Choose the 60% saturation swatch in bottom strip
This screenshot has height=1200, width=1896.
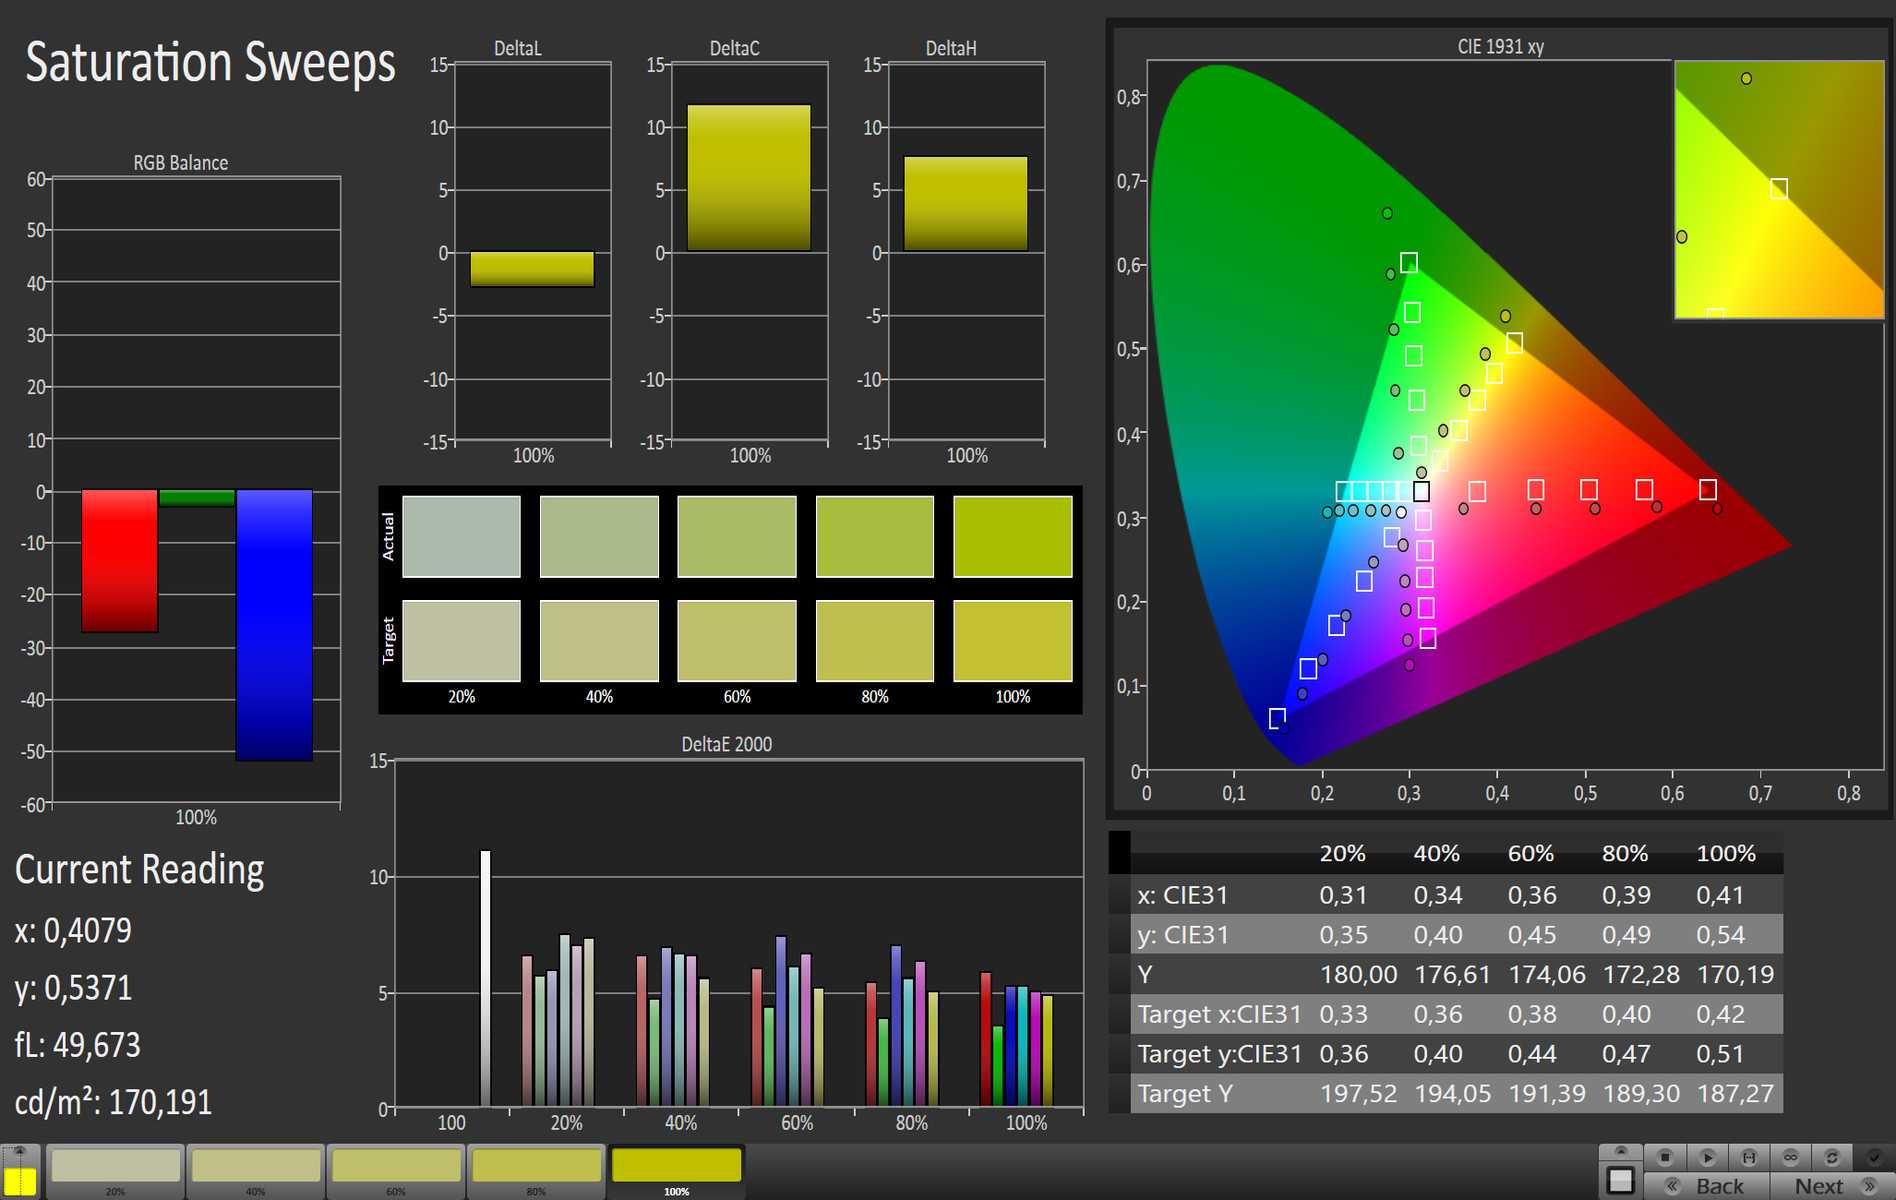(396, 1168)
